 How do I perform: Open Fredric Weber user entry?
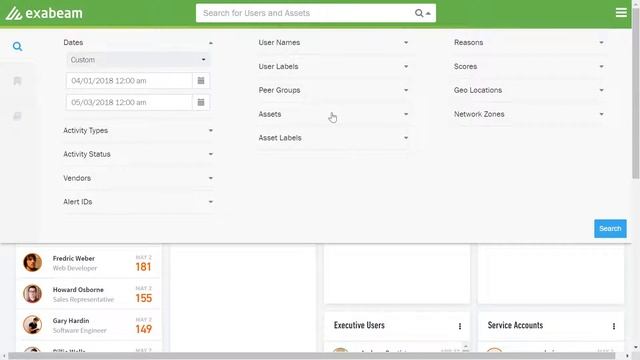[89, 262]
